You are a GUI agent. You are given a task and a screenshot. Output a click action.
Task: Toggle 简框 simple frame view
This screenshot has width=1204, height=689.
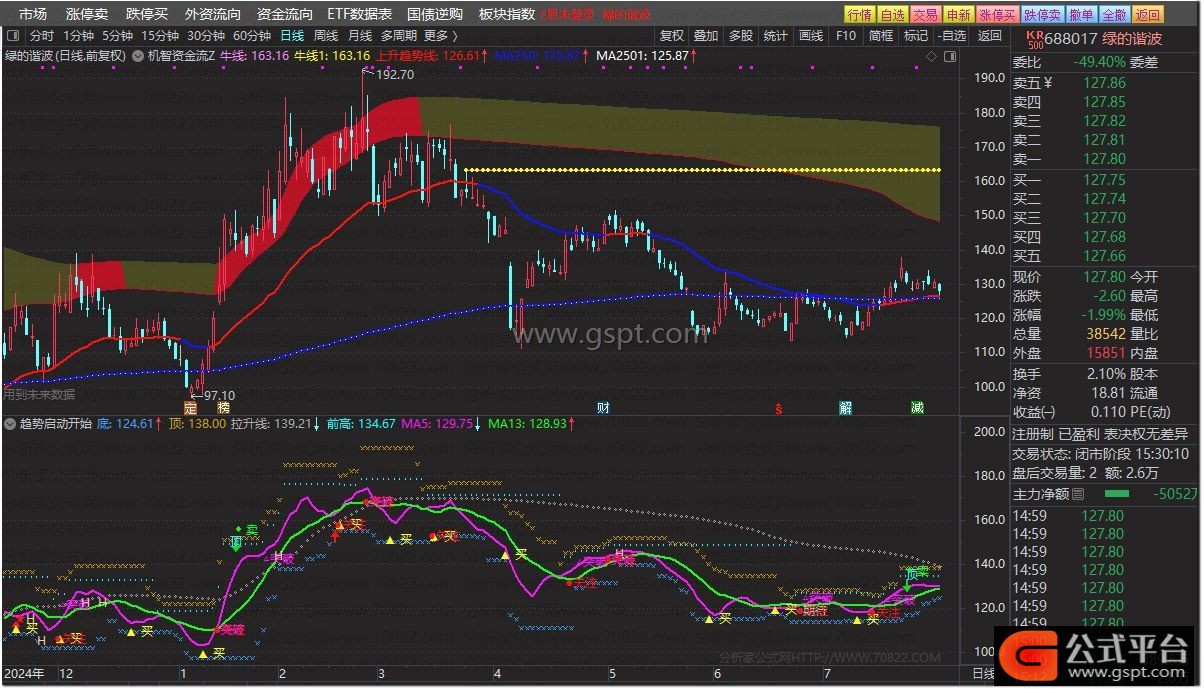(881, 35)
